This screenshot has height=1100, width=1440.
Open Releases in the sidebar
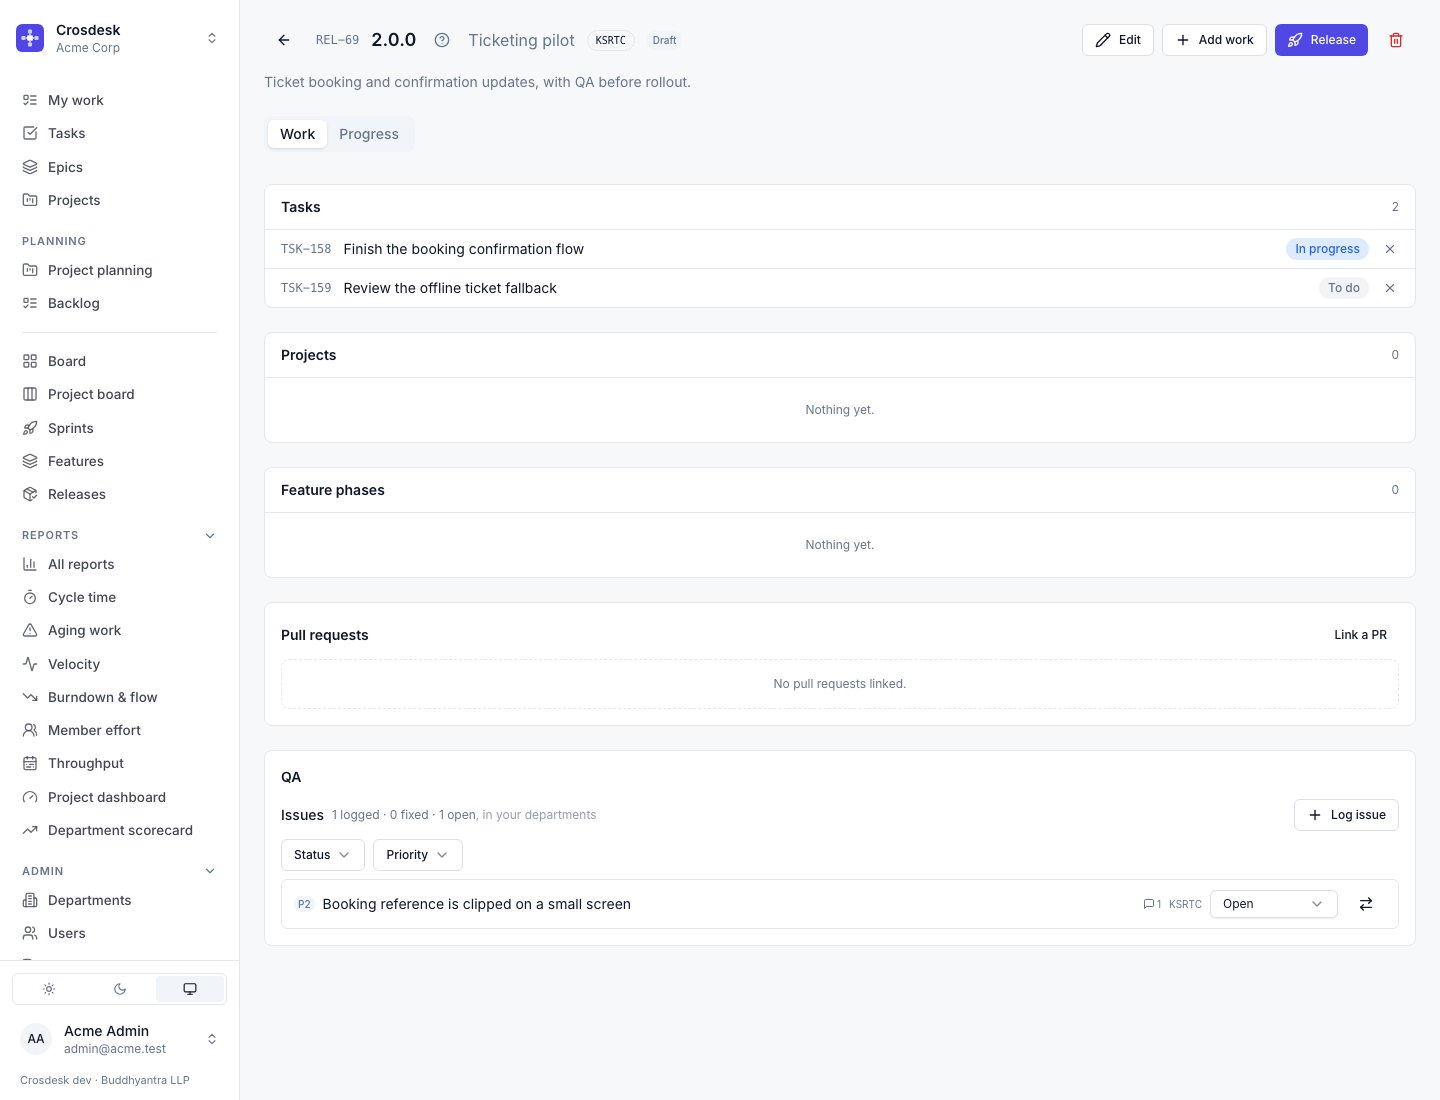coord(119,494)
